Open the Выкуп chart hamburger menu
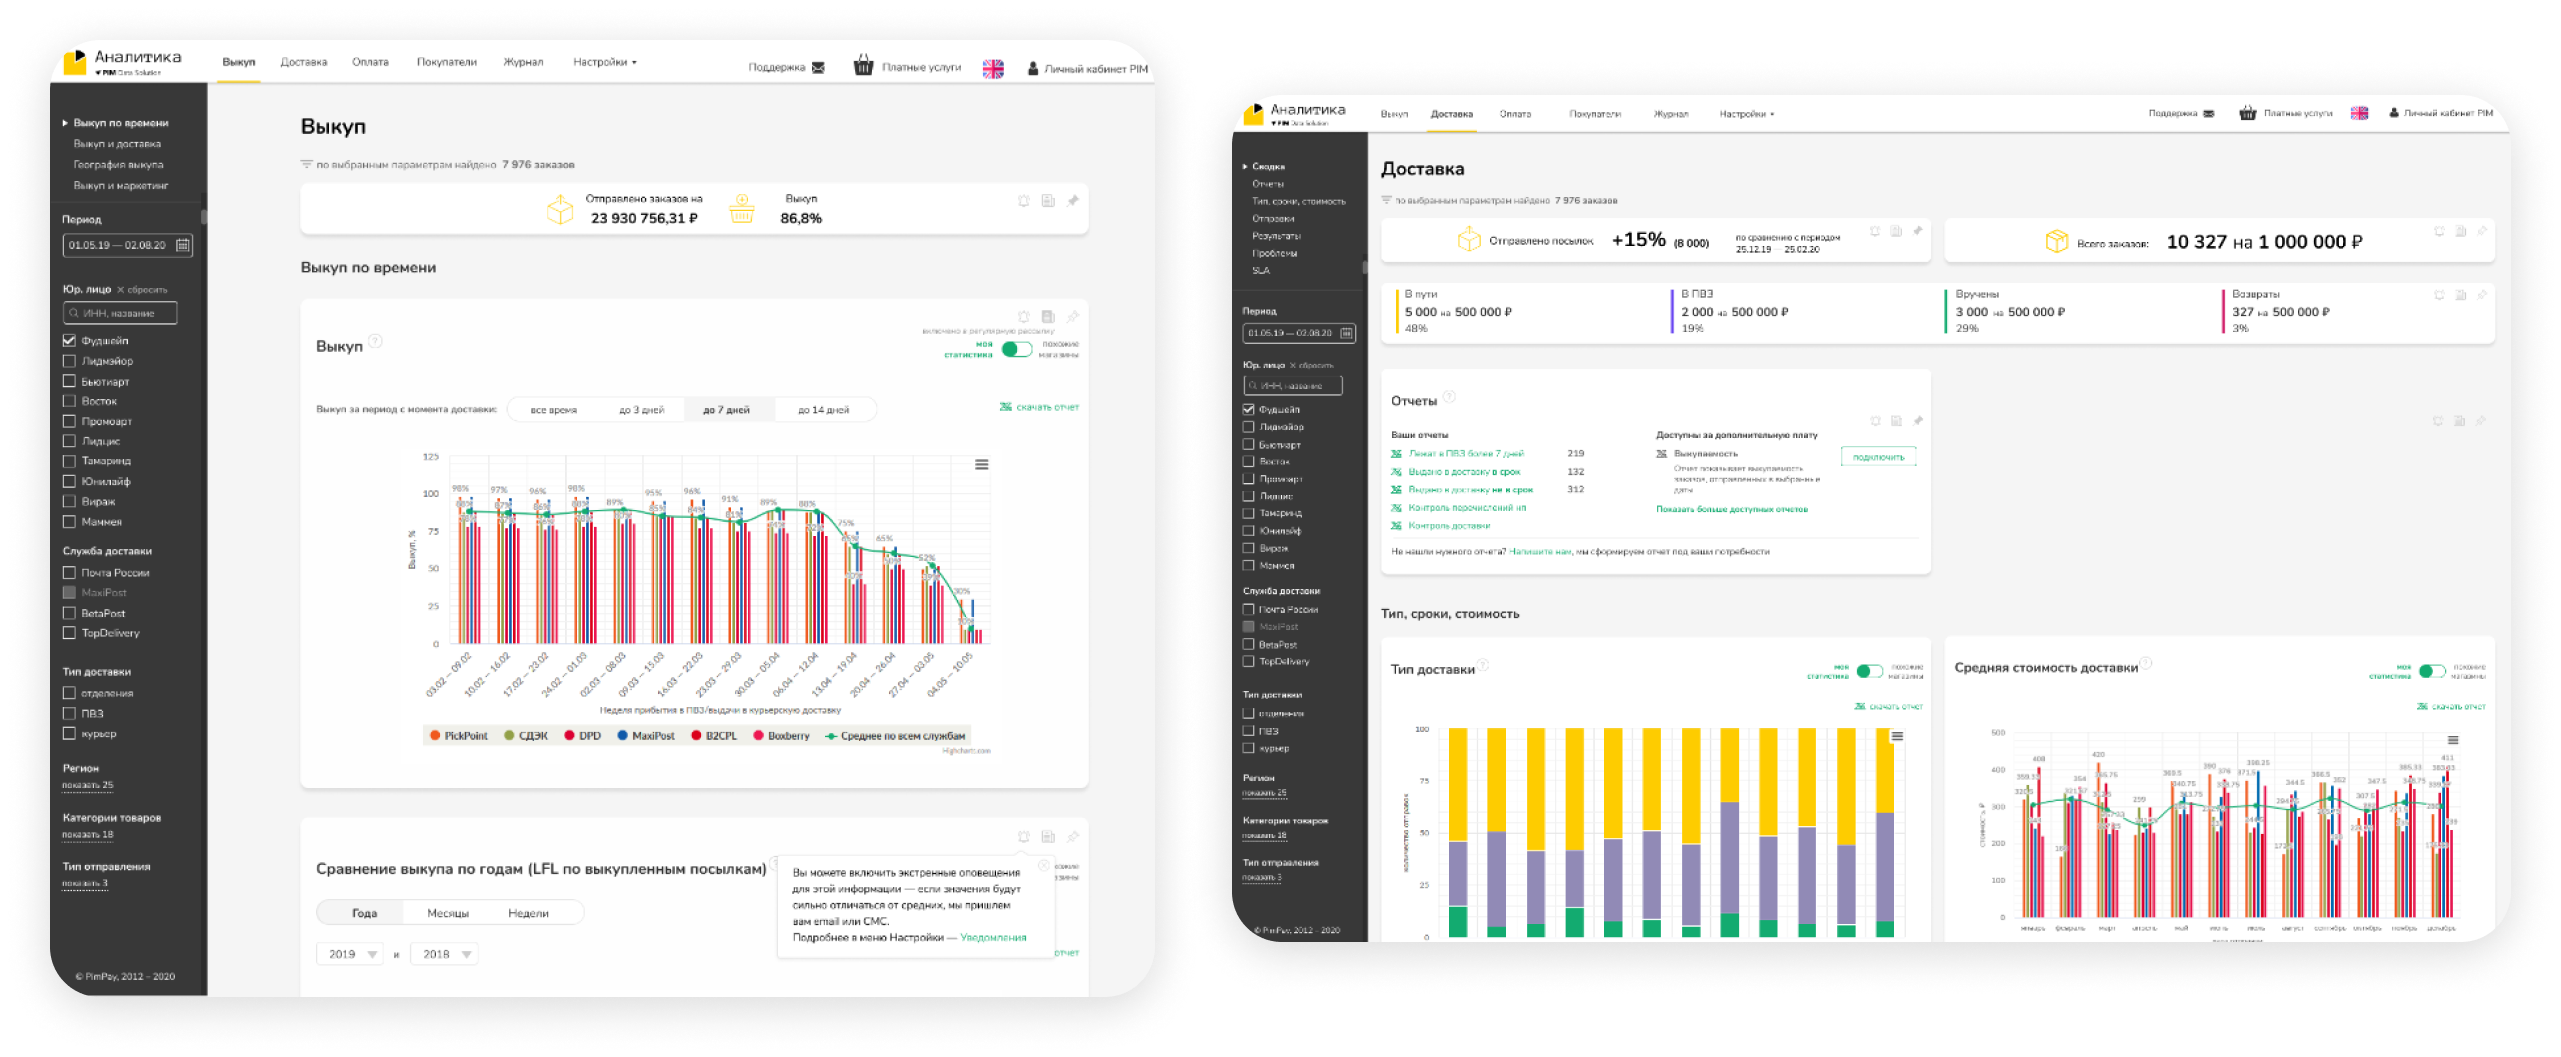This screenshot has height=1057, width=2561. point(982,464)
